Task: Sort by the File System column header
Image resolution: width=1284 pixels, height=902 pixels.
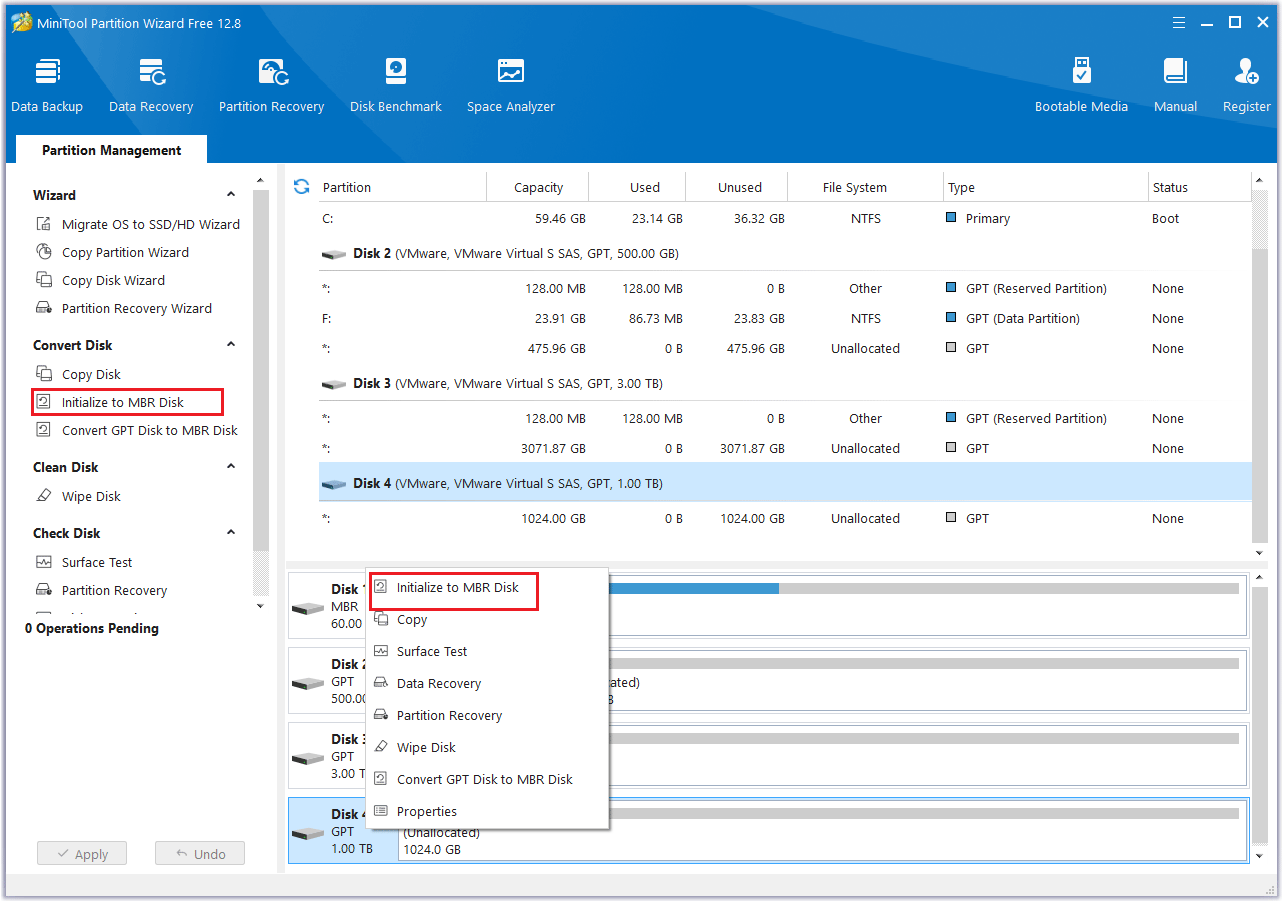Action: point(866,187)
